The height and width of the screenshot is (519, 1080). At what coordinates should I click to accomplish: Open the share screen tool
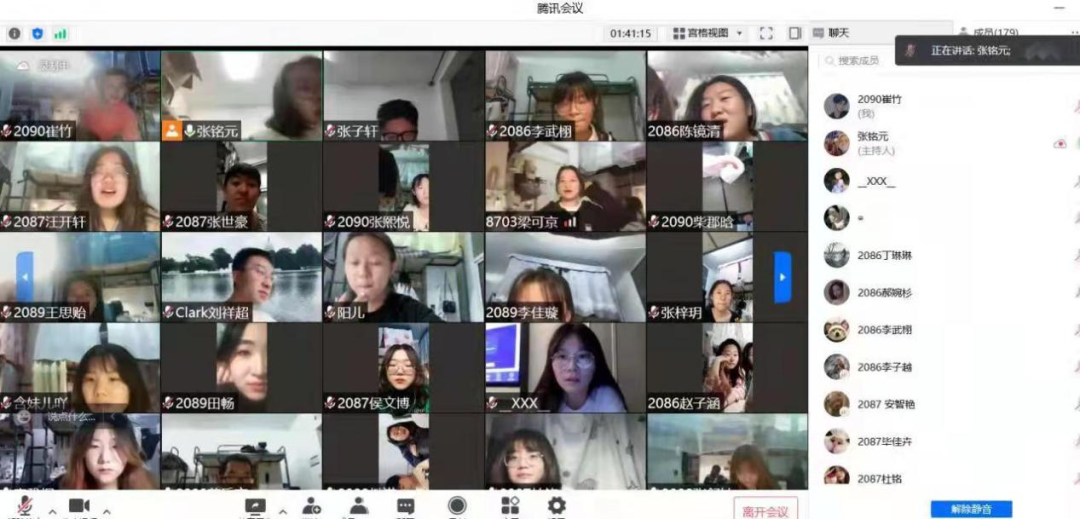pyautogui.click(x=255, y=507)
